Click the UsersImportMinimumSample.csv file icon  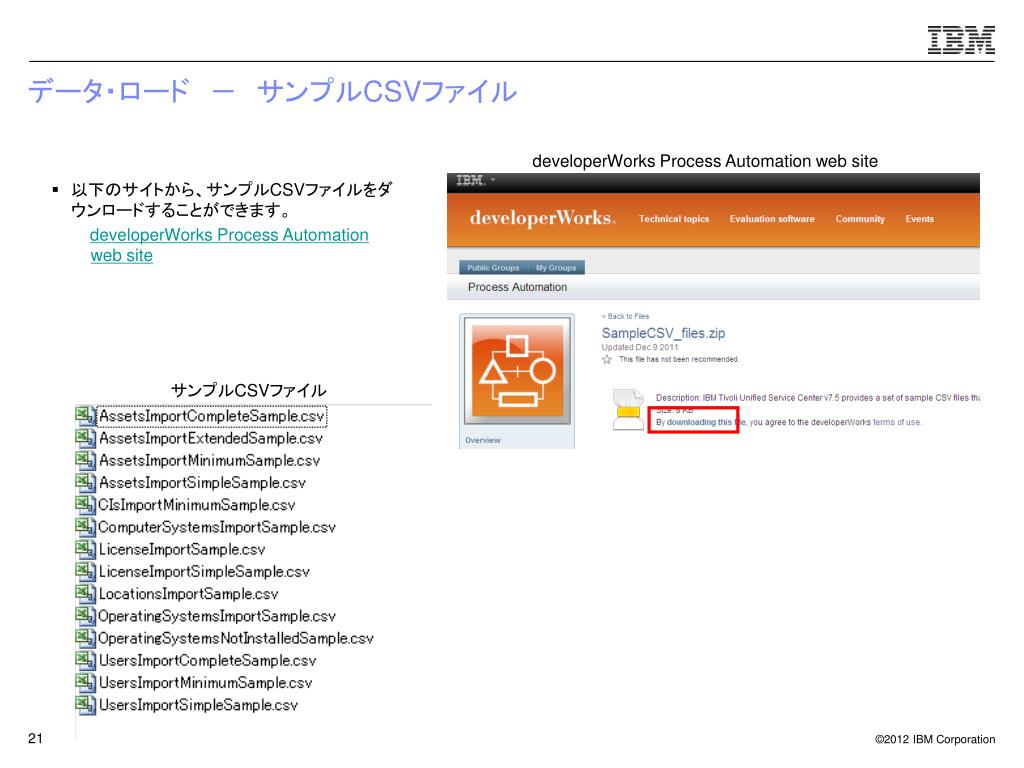coord(85,682)
